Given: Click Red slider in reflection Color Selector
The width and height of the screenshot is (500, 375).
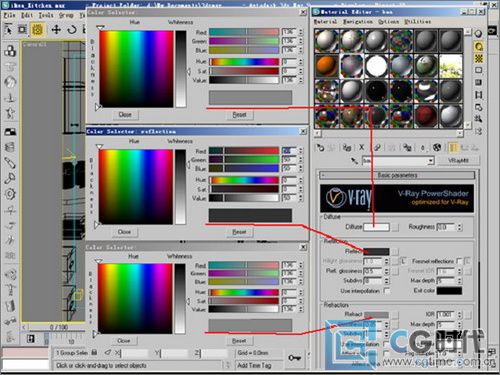Looking at the screenshot, I should pos(244,151).
